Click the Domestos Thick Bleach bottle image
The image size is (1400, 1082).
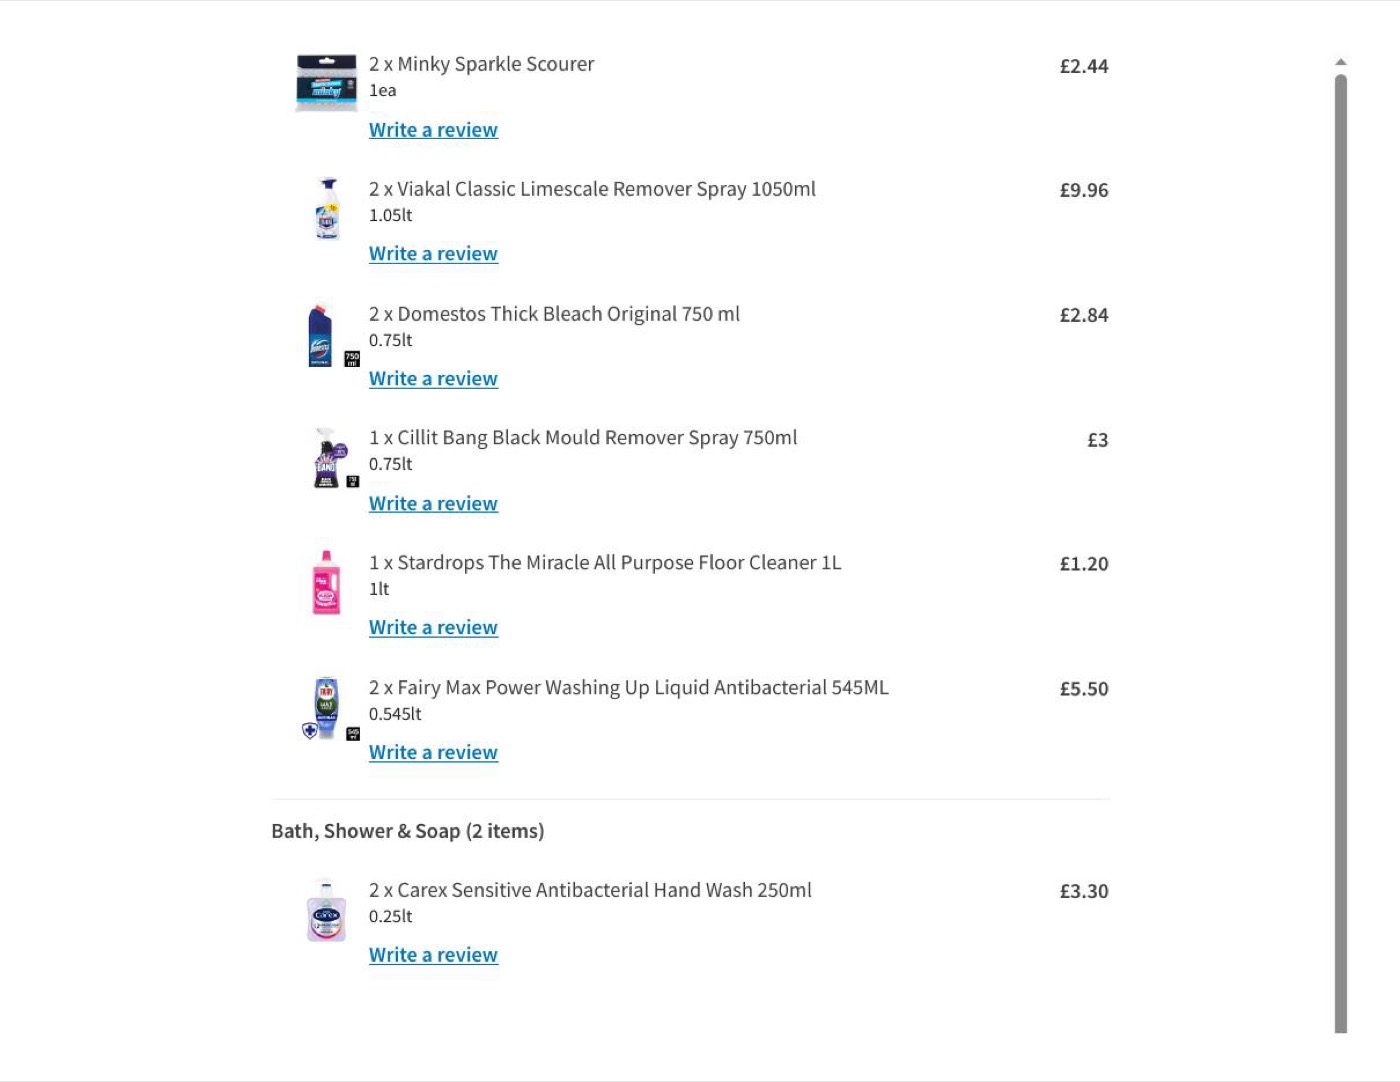320,335
